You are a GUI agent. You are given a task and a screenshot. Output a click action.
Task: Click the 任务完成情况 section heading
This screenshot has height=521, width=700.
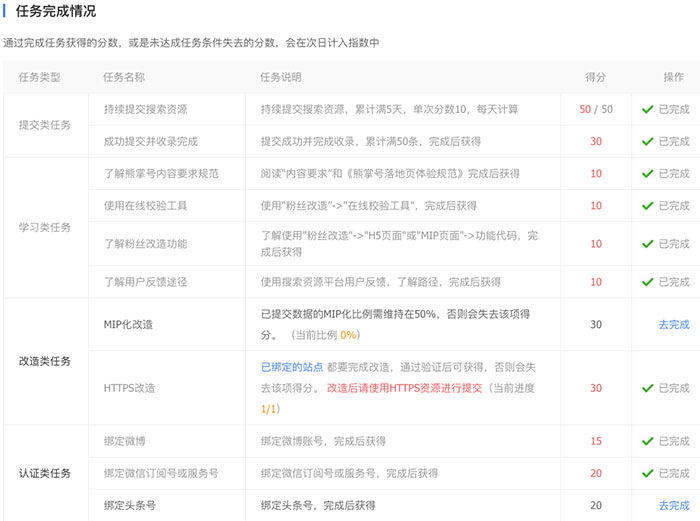tap(56, 12)
